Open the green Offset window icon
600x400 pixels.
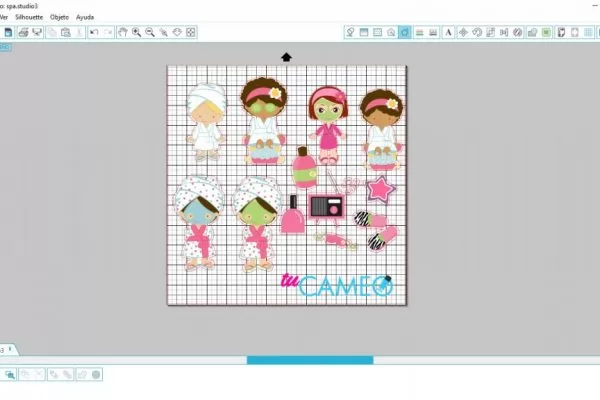point(546,33)
